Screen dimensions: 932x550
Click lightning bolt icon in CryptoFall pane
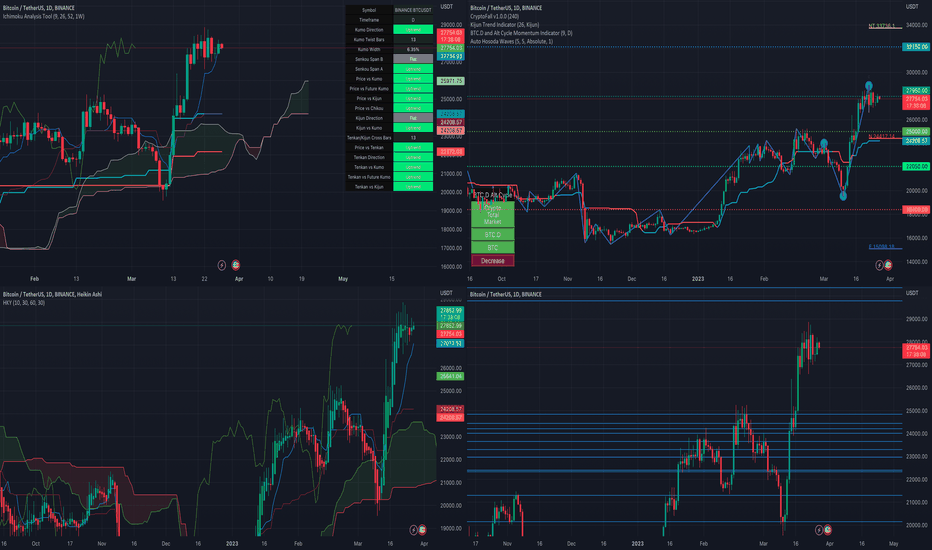(879, 265)
